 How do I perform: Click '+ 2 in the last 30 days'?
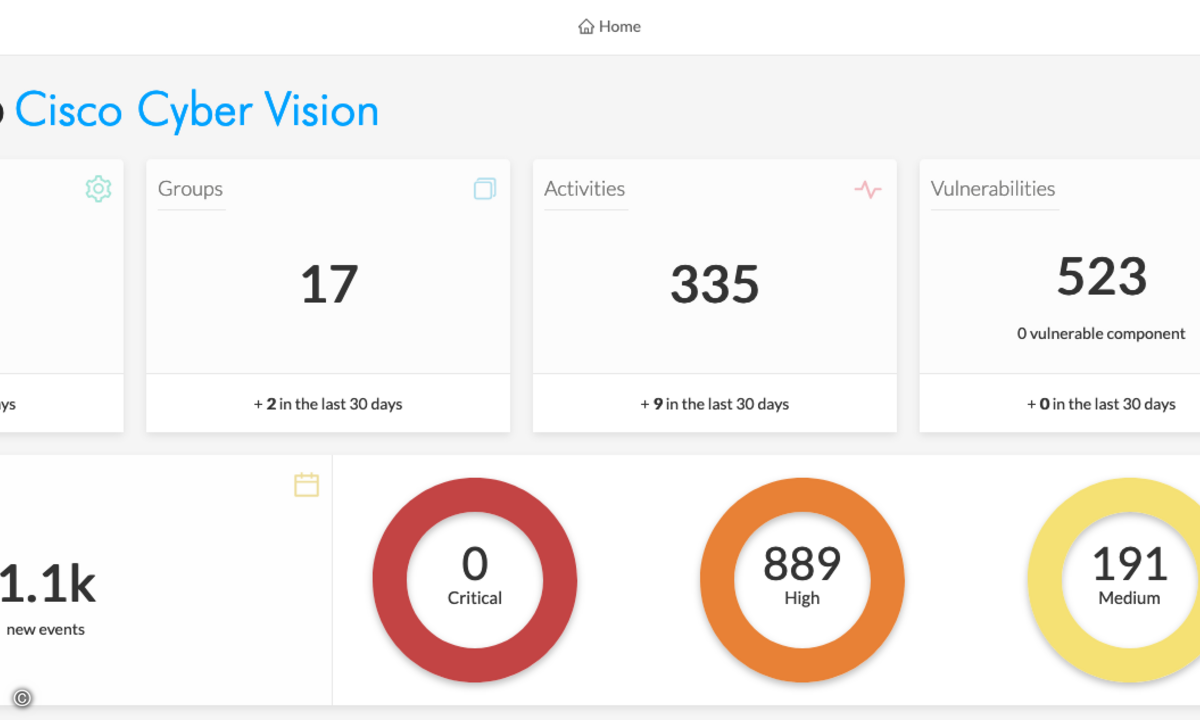328,405
